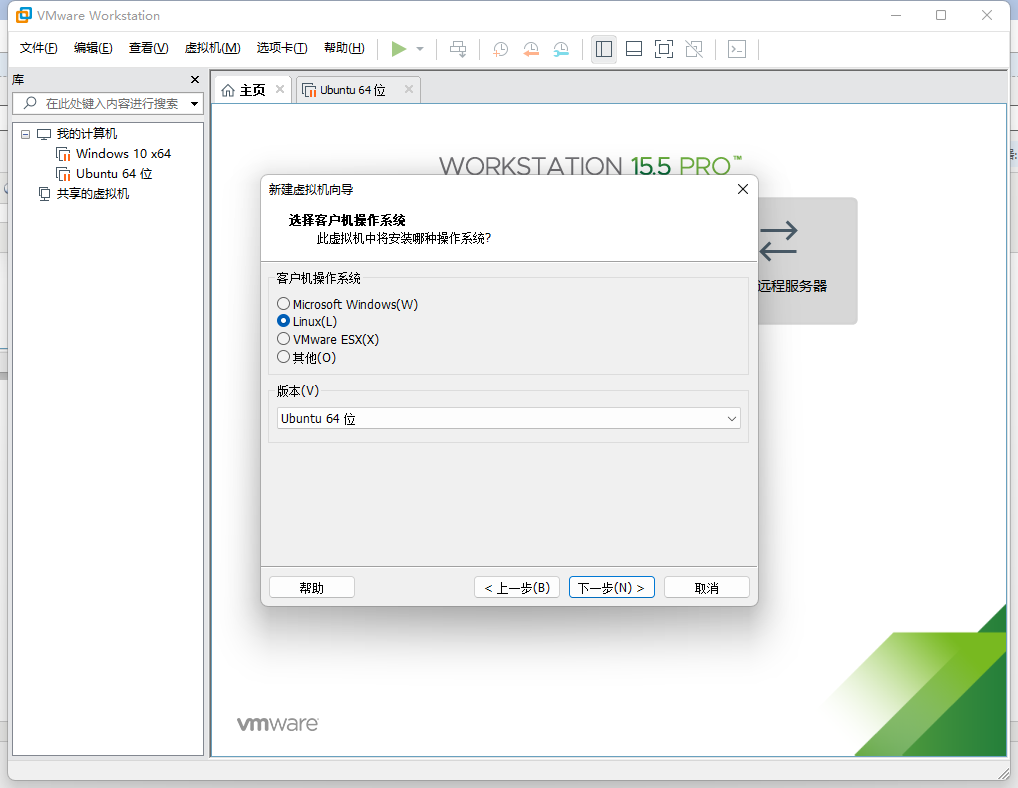
Task: Click the remote server arrows icon
Action: click(x=778, y=241)
